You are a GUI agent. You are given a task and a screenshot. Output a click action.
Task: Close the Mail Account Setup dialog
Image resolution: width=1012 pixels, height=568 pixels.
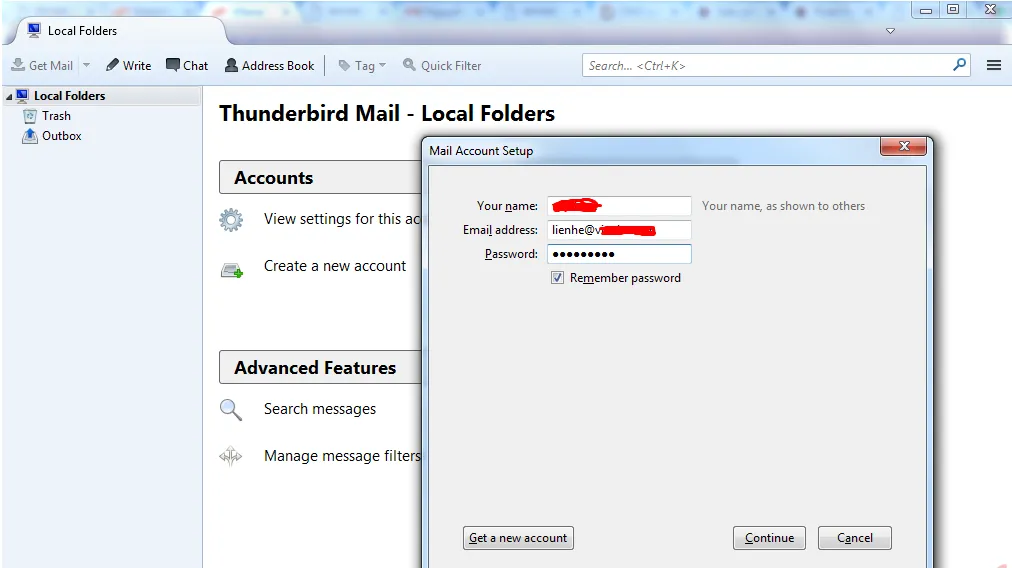pyautogui.click(x=904, y=147)
